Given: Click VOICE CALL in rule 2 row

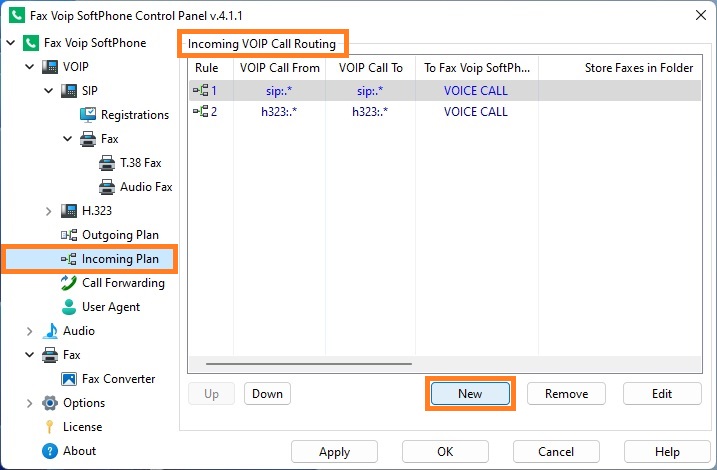Looking at the screenshot, I should click(476, 112).
